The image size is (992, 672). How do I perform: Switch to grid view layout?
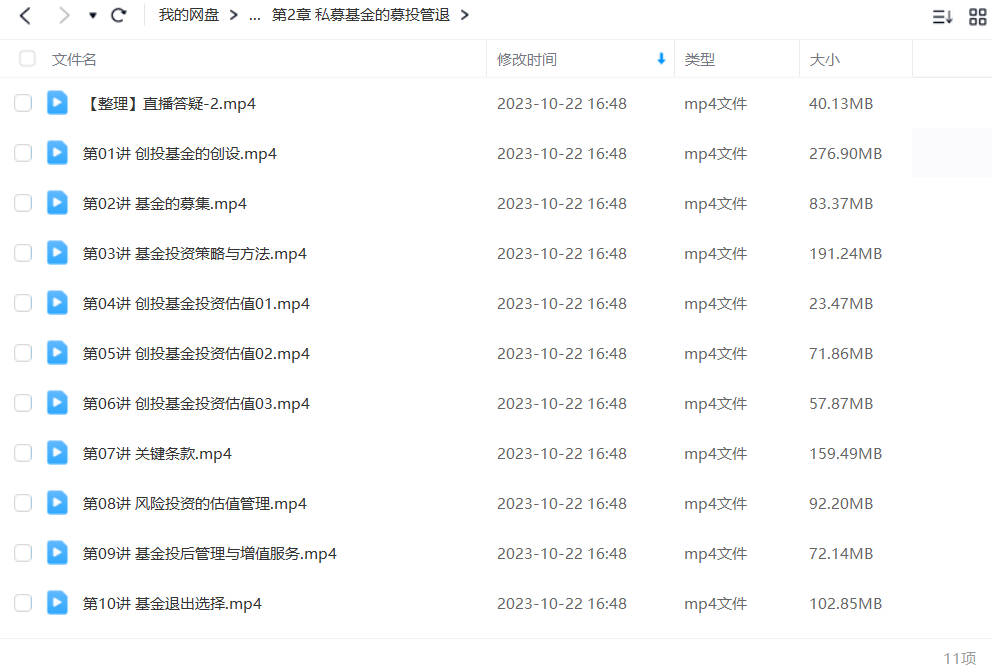pos(977,16)
